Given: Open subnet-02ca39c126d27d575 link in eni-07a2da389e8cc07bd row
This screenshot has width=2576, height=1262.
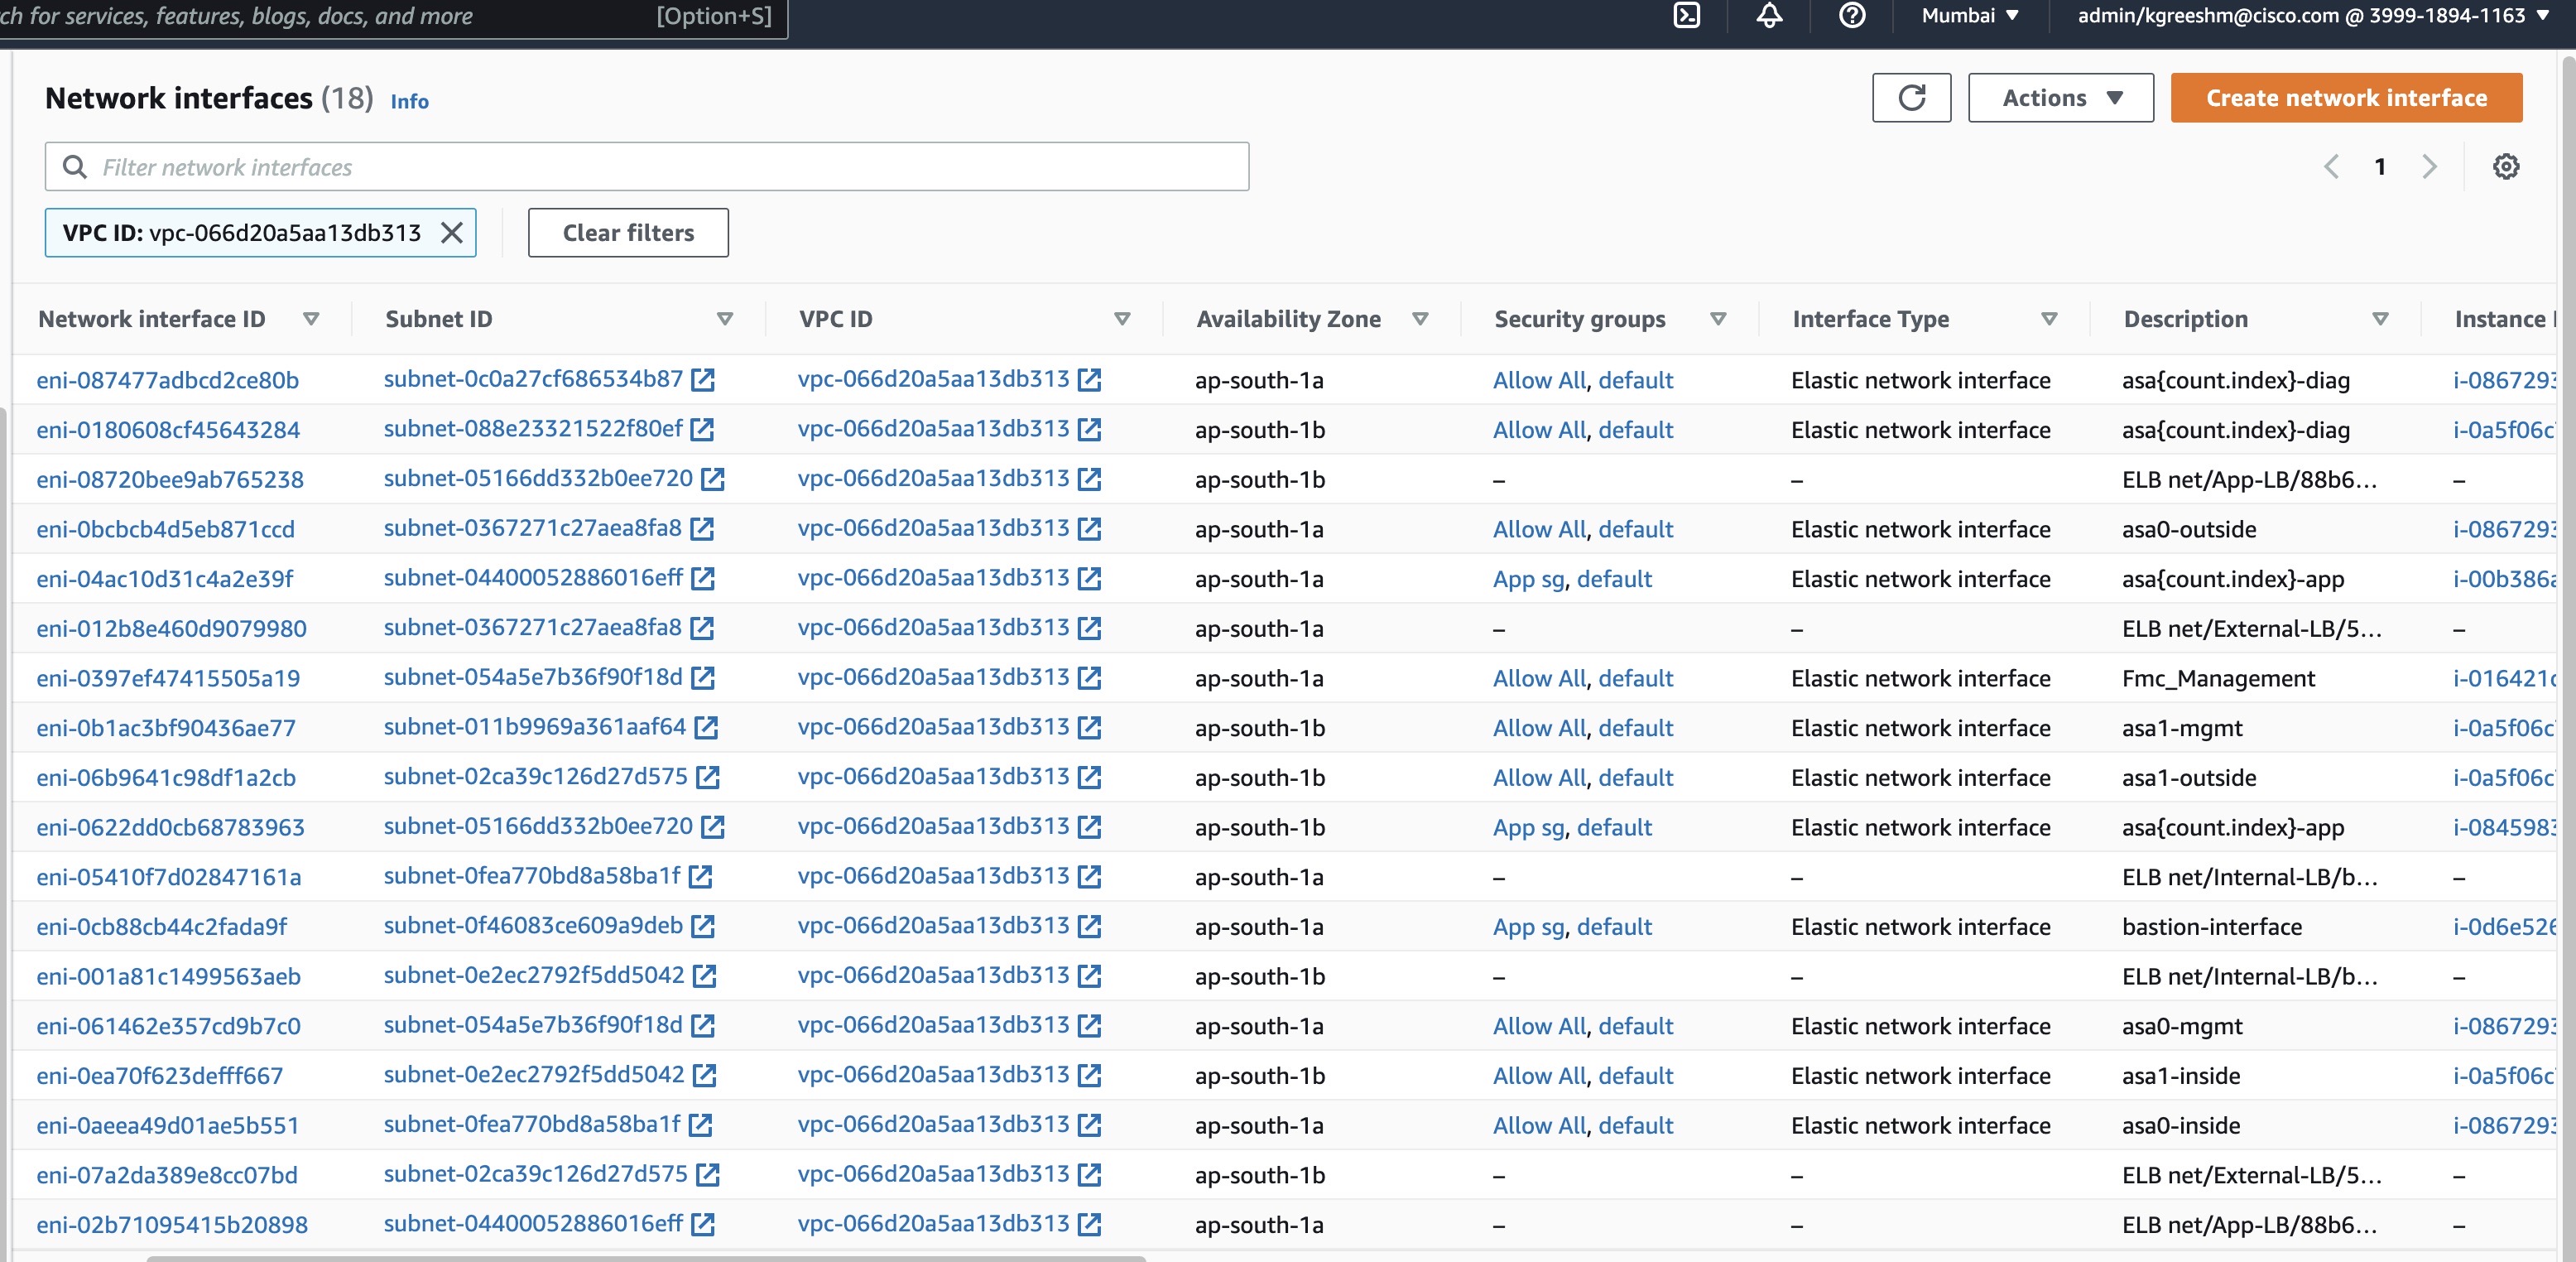Looking at the screenshot, I should click(x=535, y=1174).
